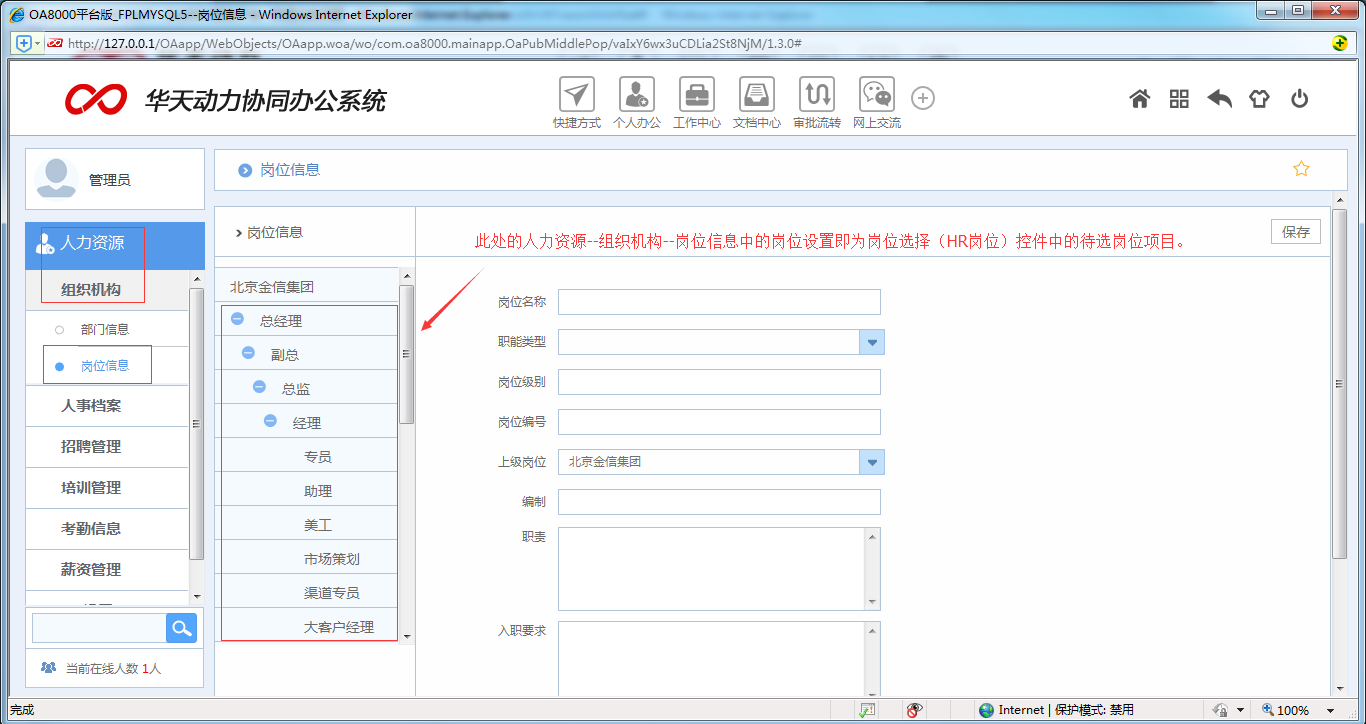Open 人事档案 menu section
Image resolution: width=1366 pixels, height=724 pixels.
(x=91, y=406)
